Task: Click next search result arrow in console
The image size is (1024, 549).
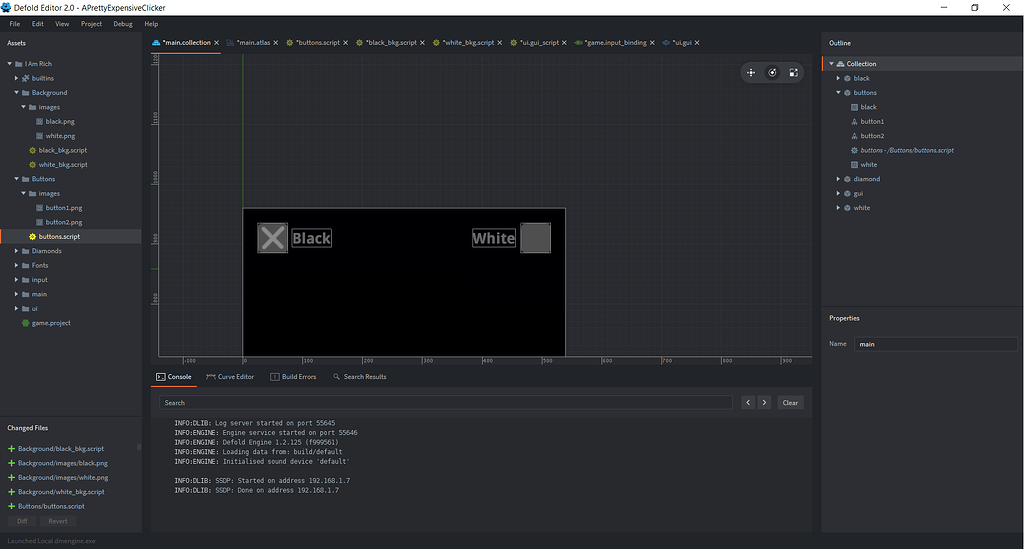Action: (764, 402)
